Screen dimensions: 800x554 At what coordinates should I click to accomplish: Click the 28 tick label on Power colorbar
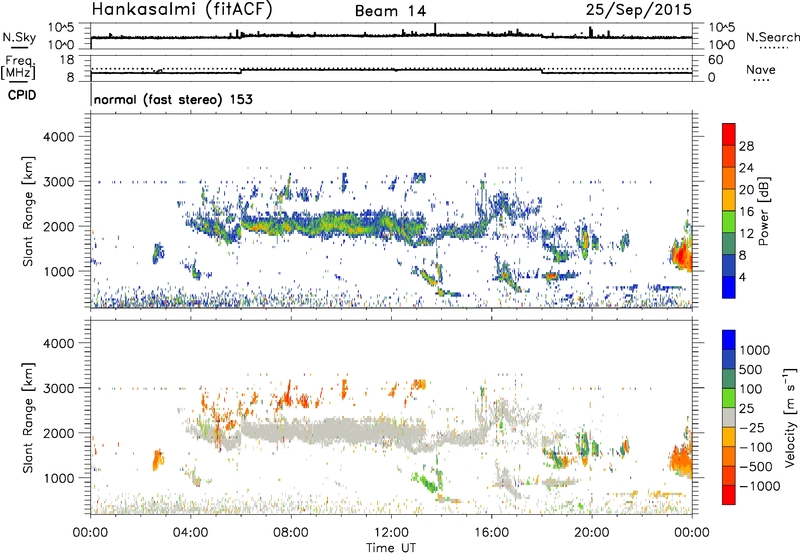[x=746, y=146]
